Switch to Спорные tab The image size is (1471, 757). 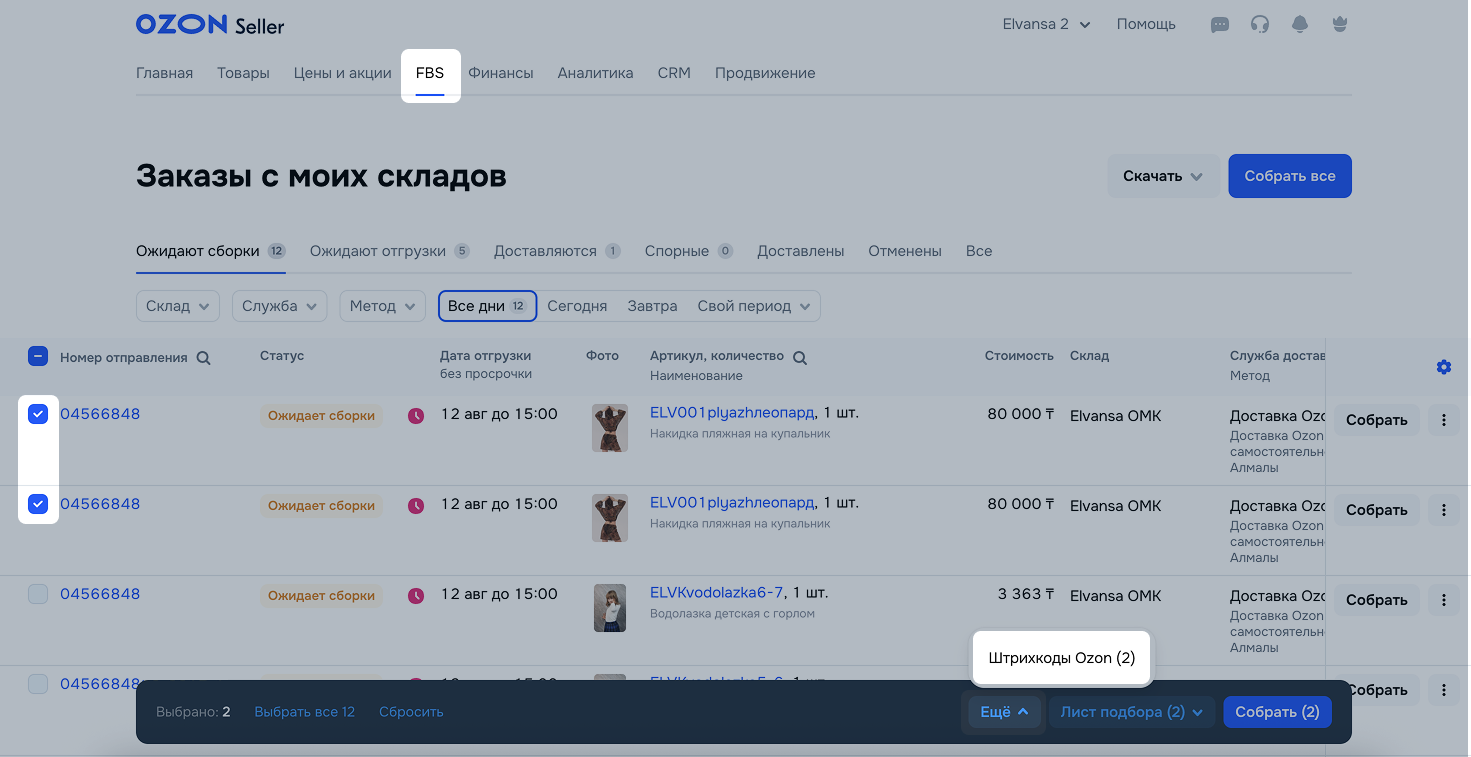pyautogui.click(x=689, y=251)
